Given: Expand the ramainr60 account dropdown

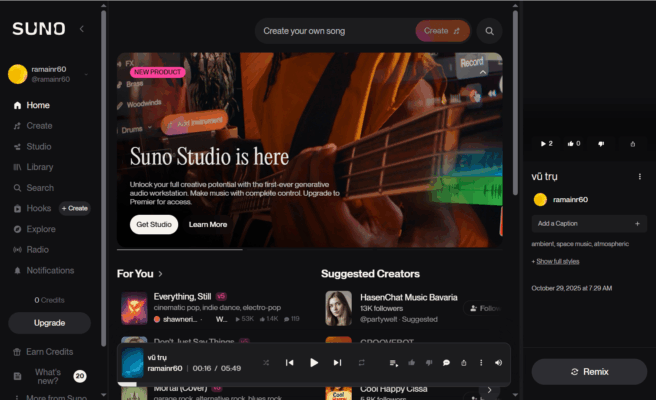Looking at the screenshot, I should 86,74.
